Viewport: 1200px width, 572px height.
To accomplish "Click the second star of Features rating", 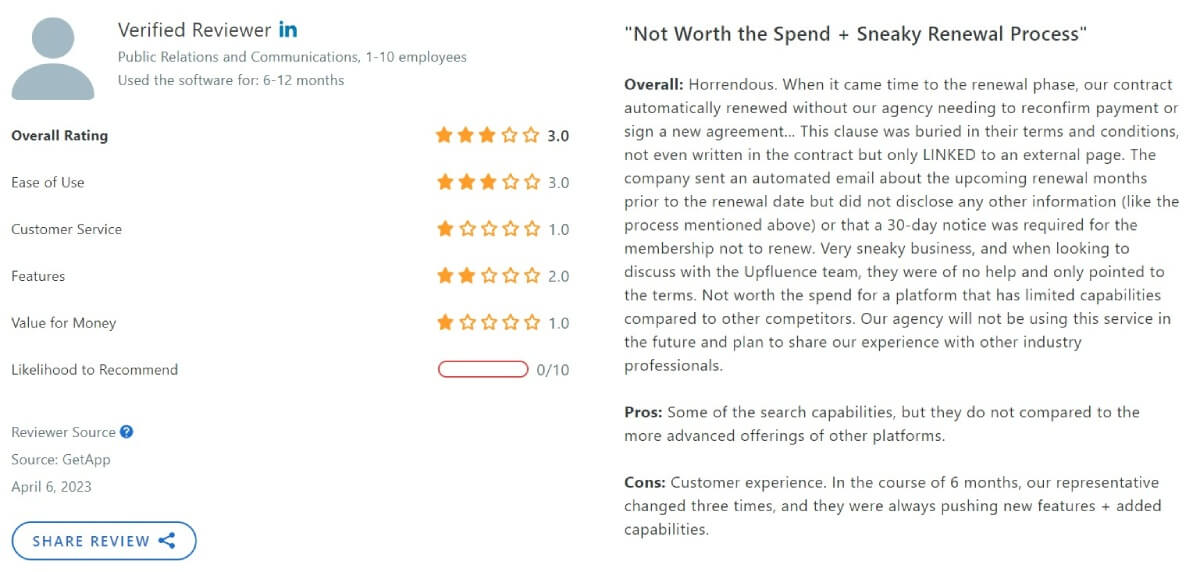I will pyautogui.click(x=466, y=276).
